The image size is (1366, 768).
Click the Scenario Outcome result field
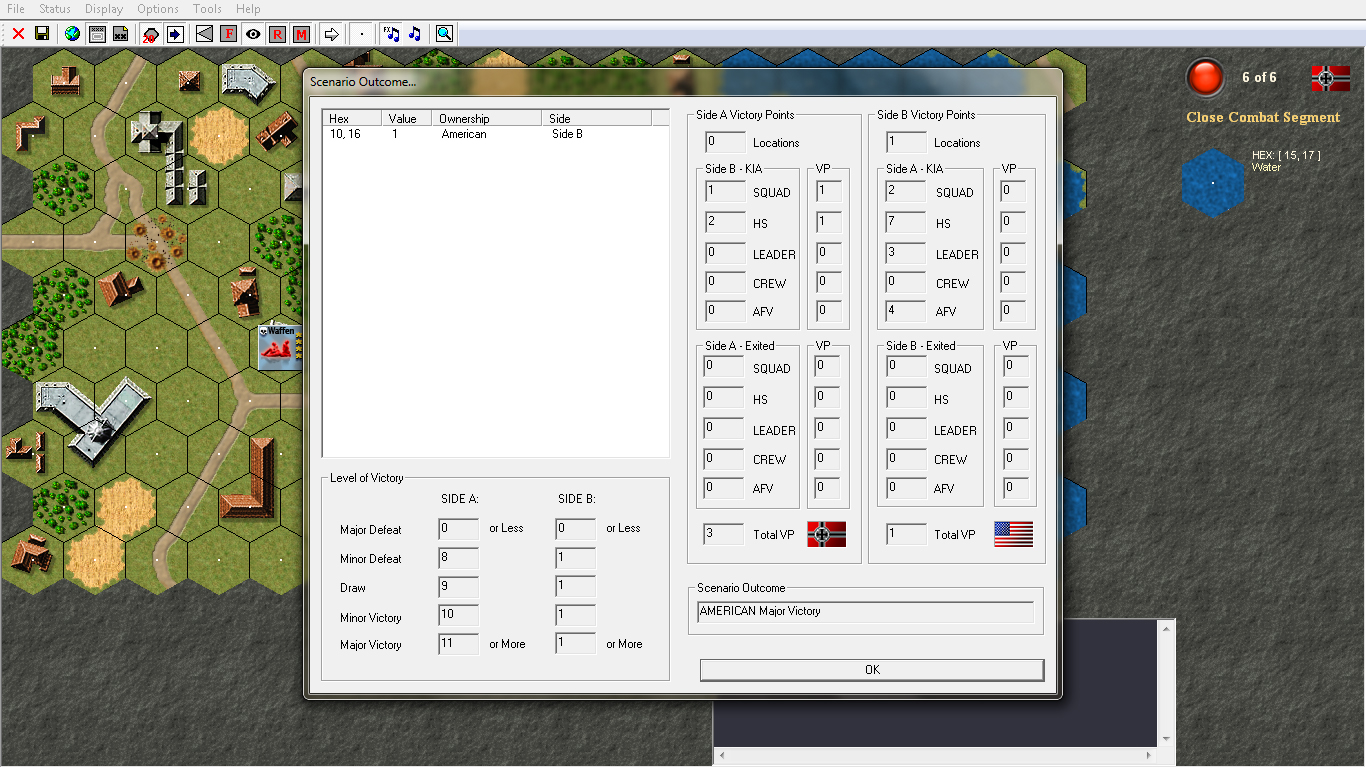(865, 612)
